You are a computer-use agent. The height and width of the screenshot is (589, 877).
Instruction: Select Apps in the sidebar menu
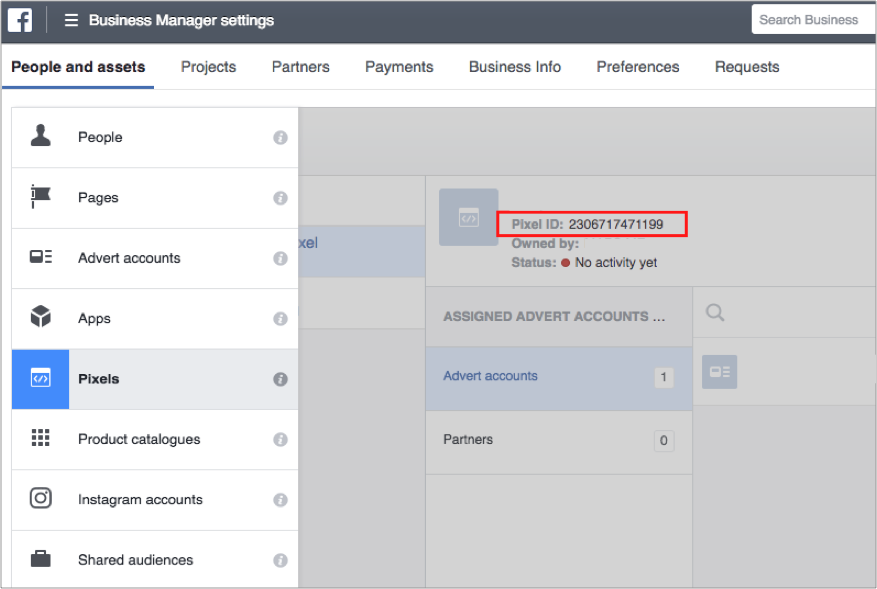click(155, 319)
